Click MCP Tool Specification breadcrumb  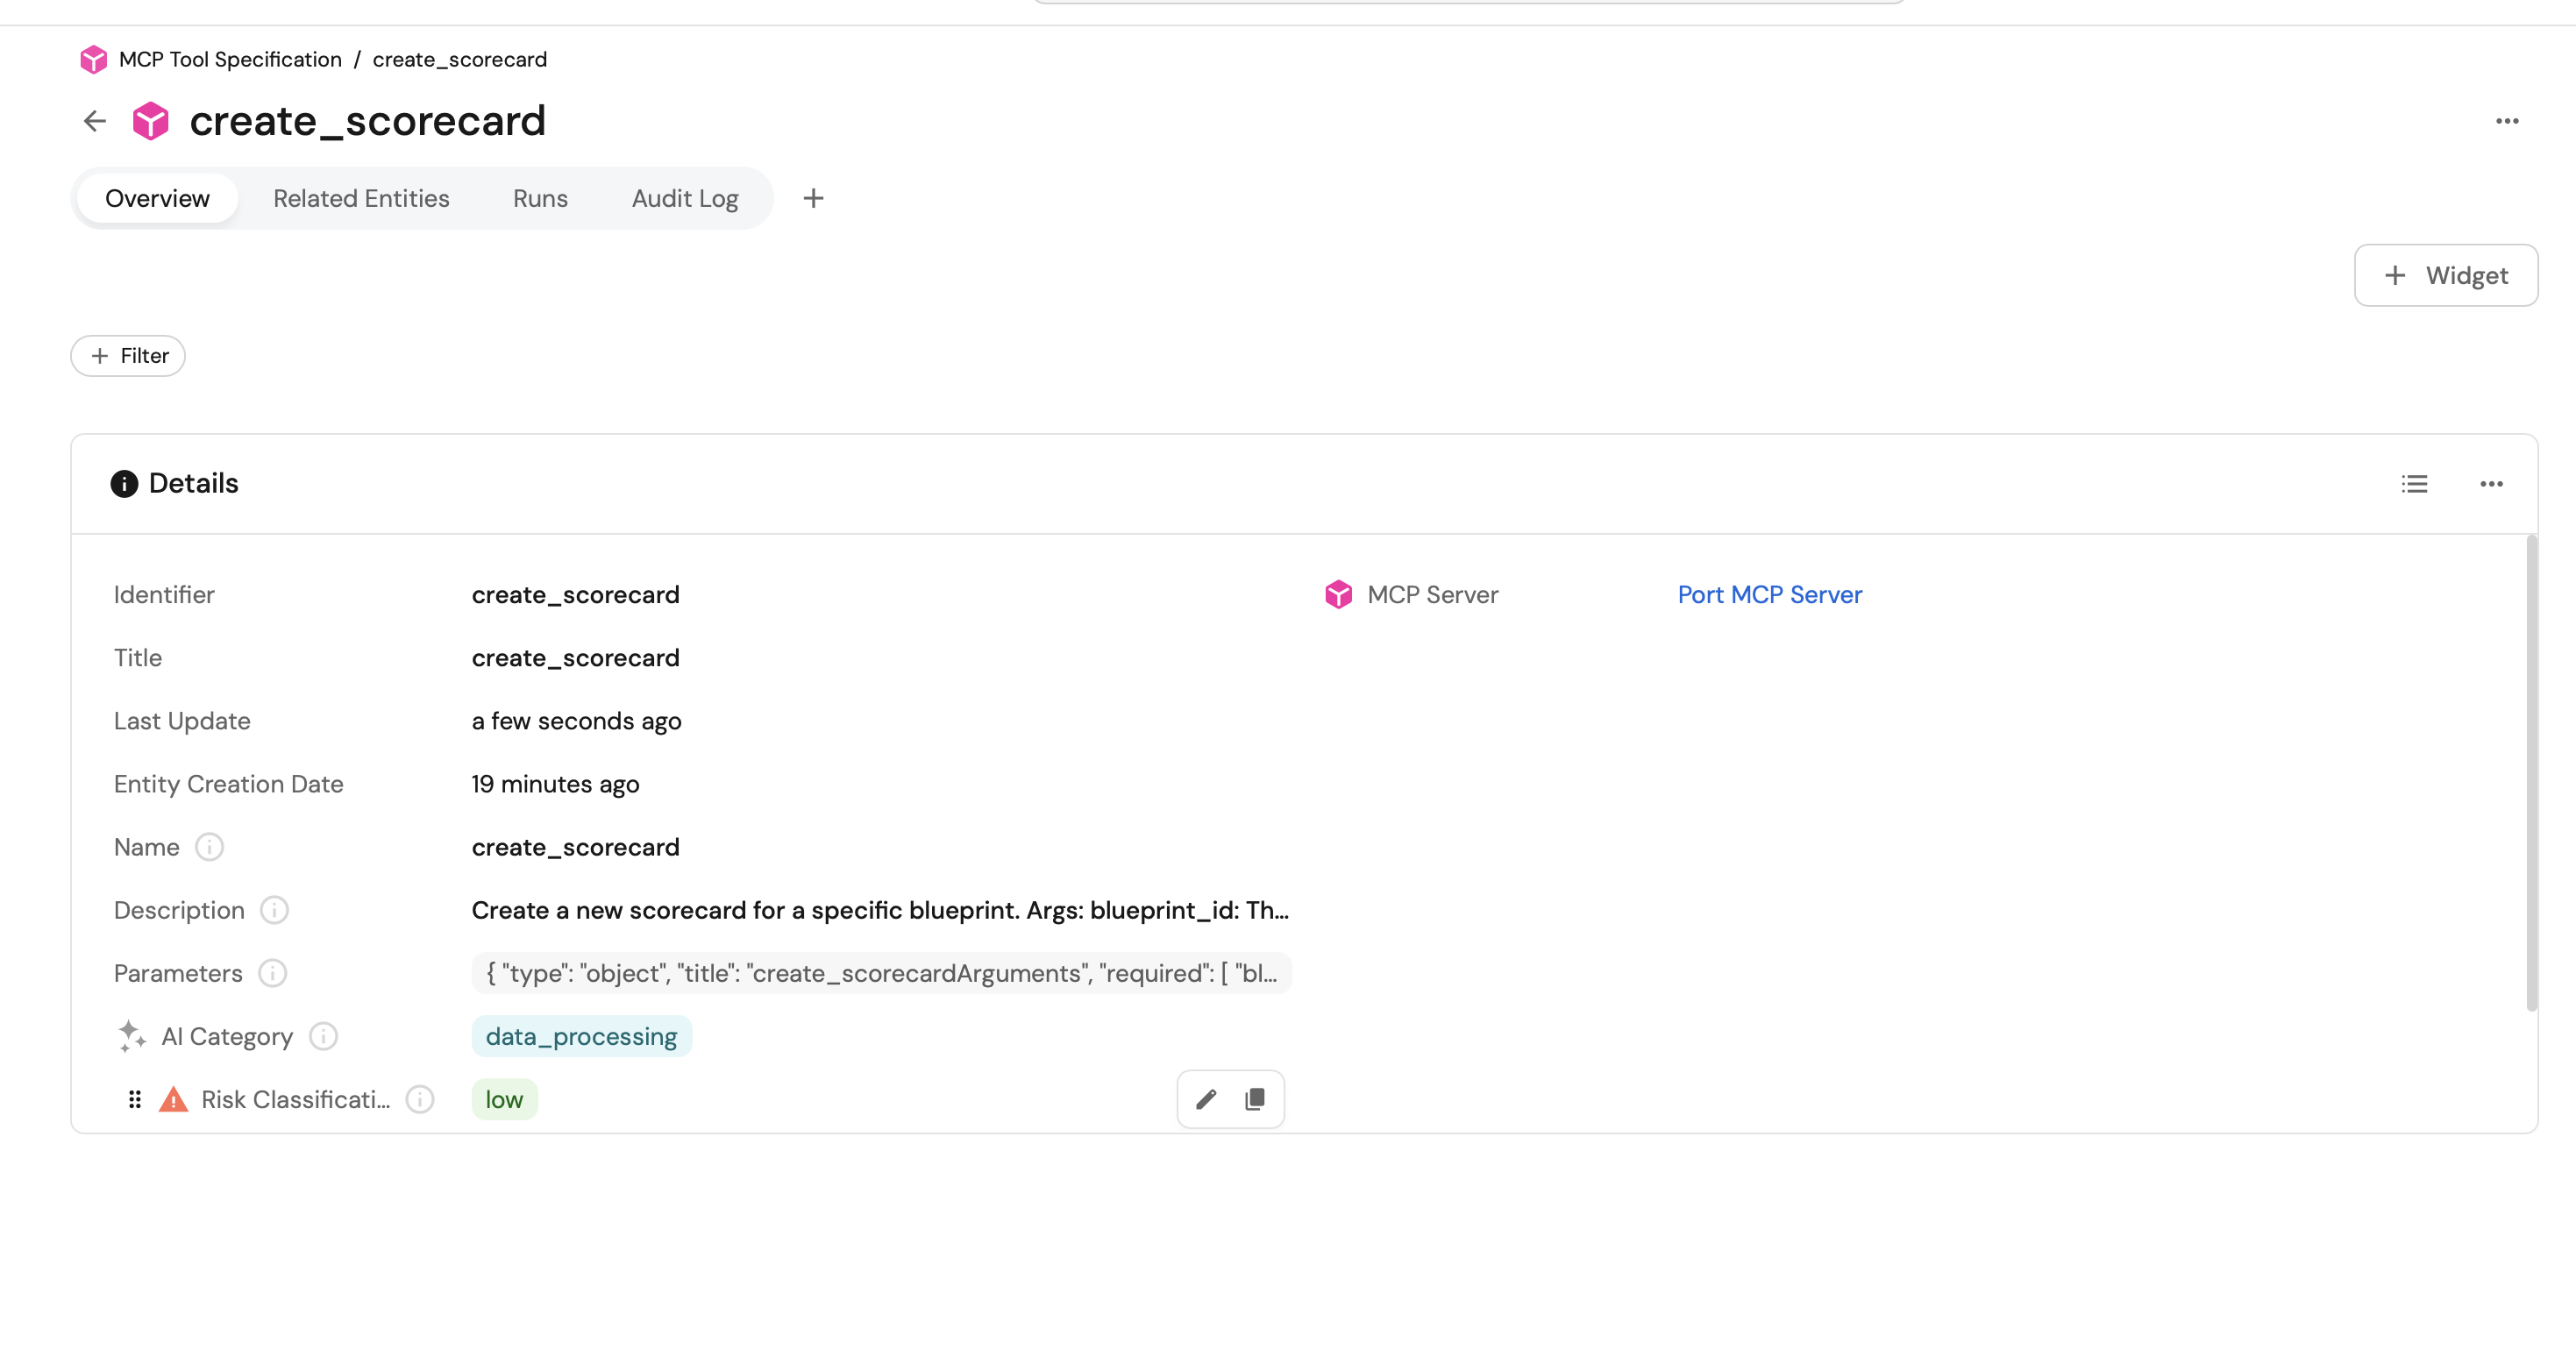[x=229, y=59]
